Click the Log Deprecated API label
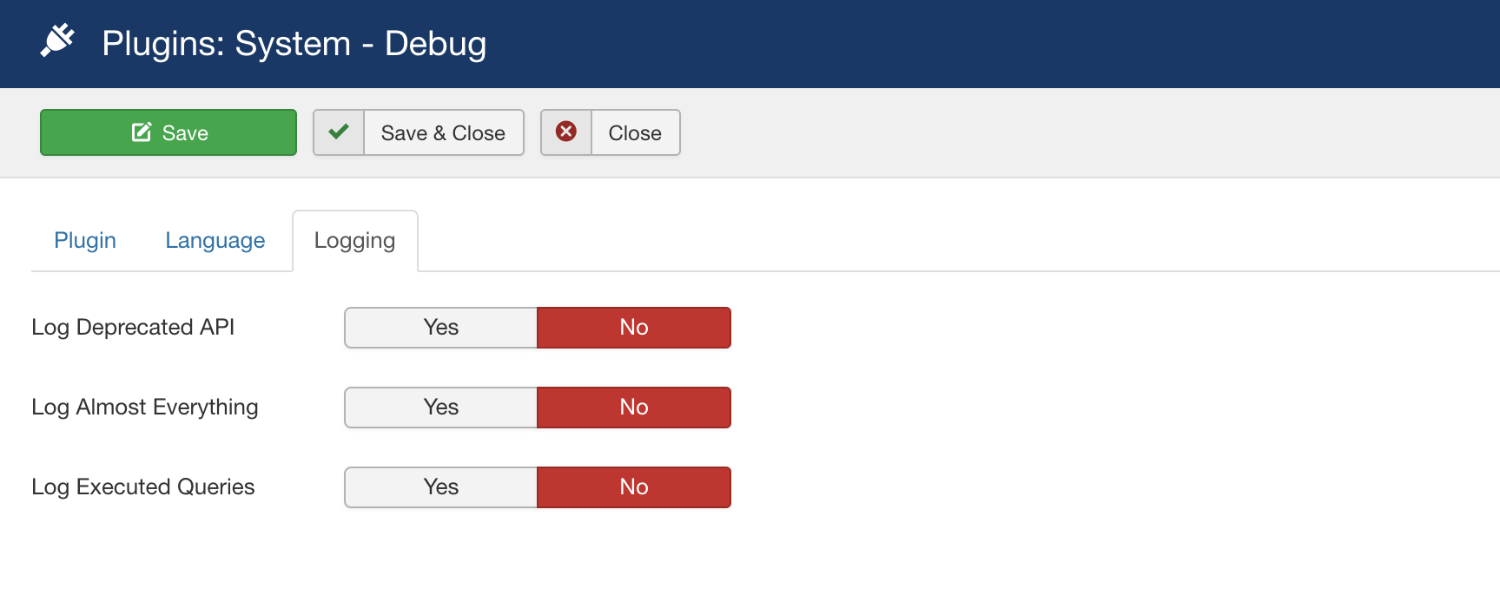This screenshot has height=595, width=1500. pyautogui.click(x=133, y=327)
